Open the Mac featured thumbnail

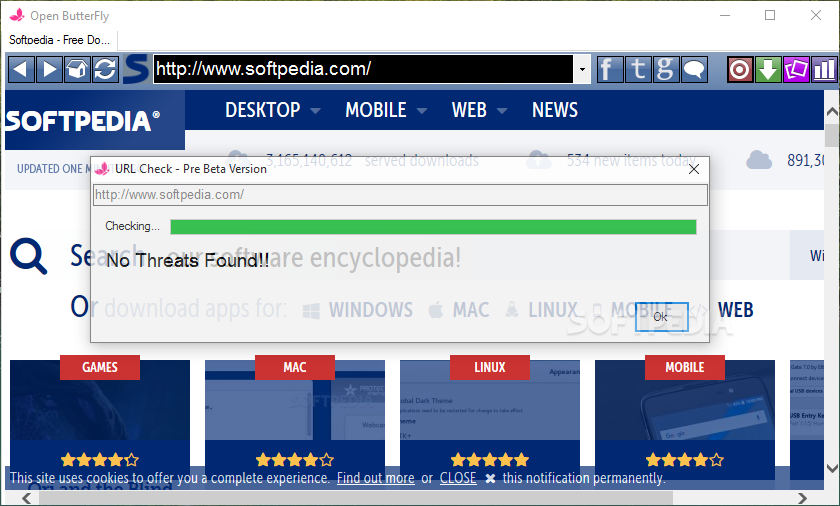click(x=295, y=400)
